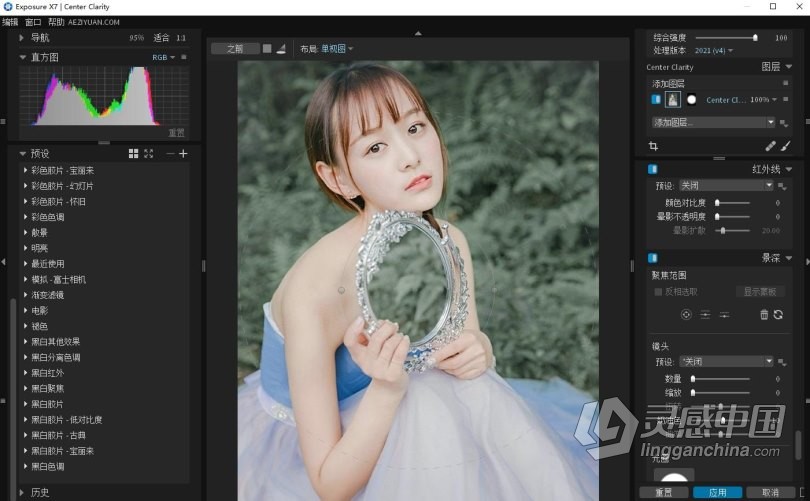Screen dimensions: 810x501
Task: Adjust the 镜头 数量 slider
Action: pyautogui.click(x=720, y=379)
